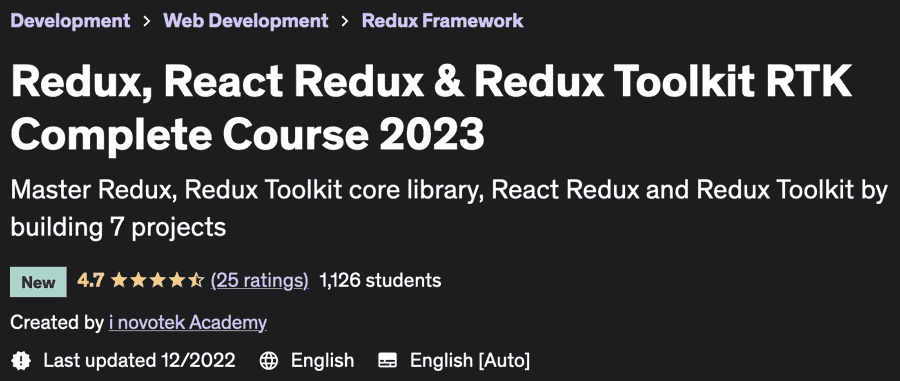Click the star rating icons
900x381 pixels.
157,281
